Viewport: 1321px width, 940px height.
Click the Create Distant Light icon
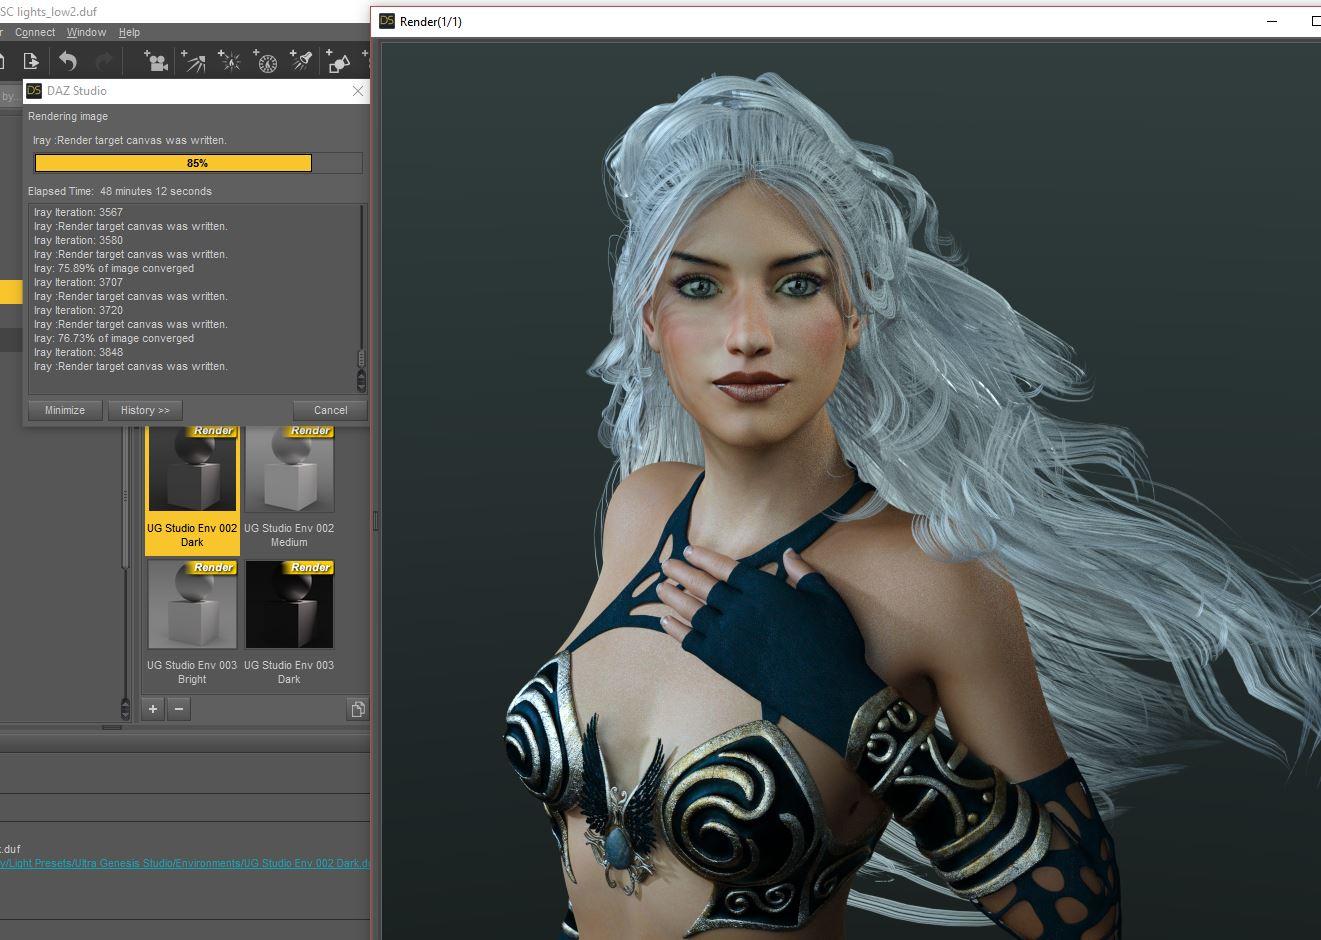[193, 62]
